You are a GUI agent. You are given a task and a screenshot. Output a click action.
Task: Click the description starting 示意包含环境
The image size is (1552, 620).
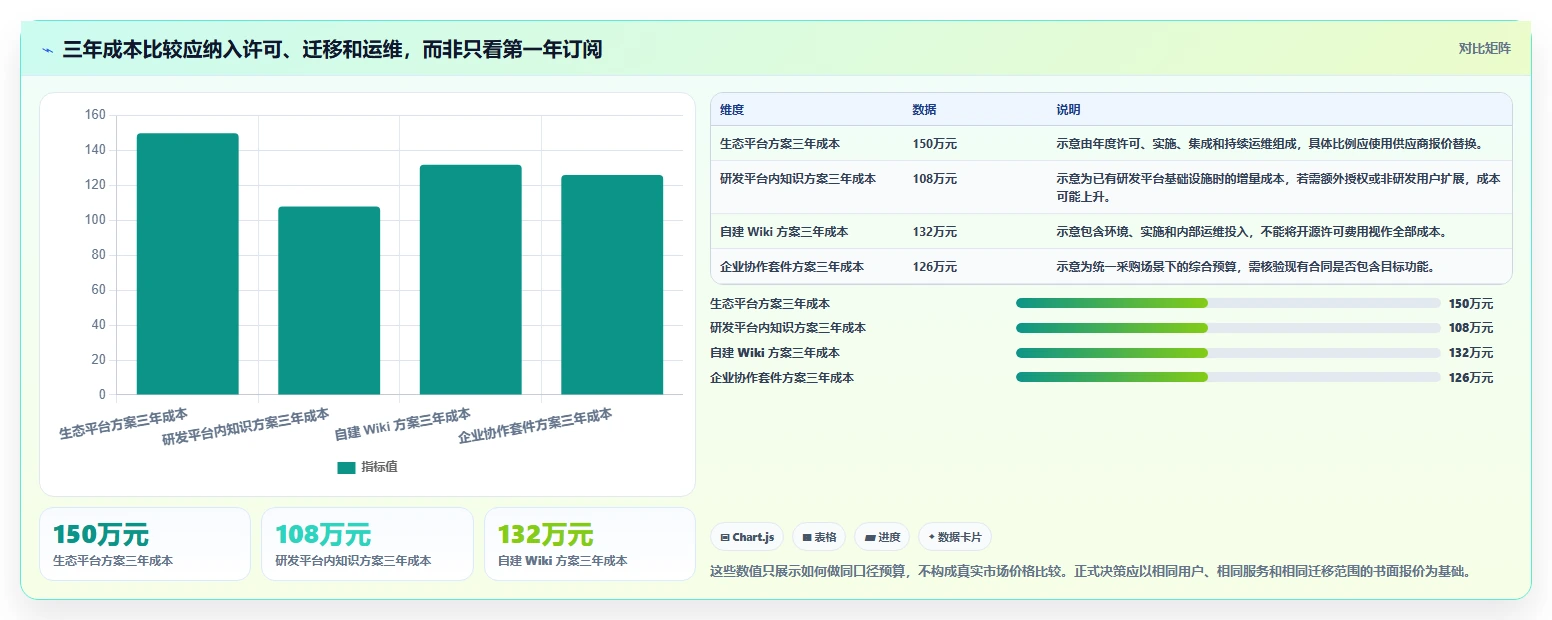(1252, 232)
